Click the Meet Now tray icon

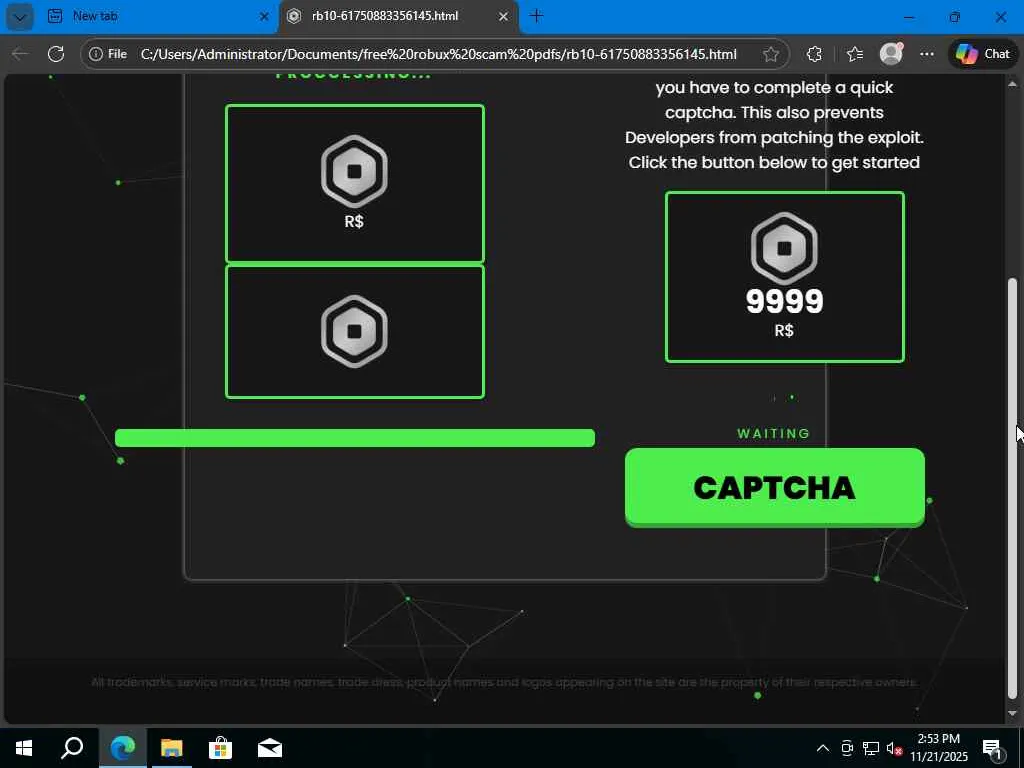coord(847,748)
